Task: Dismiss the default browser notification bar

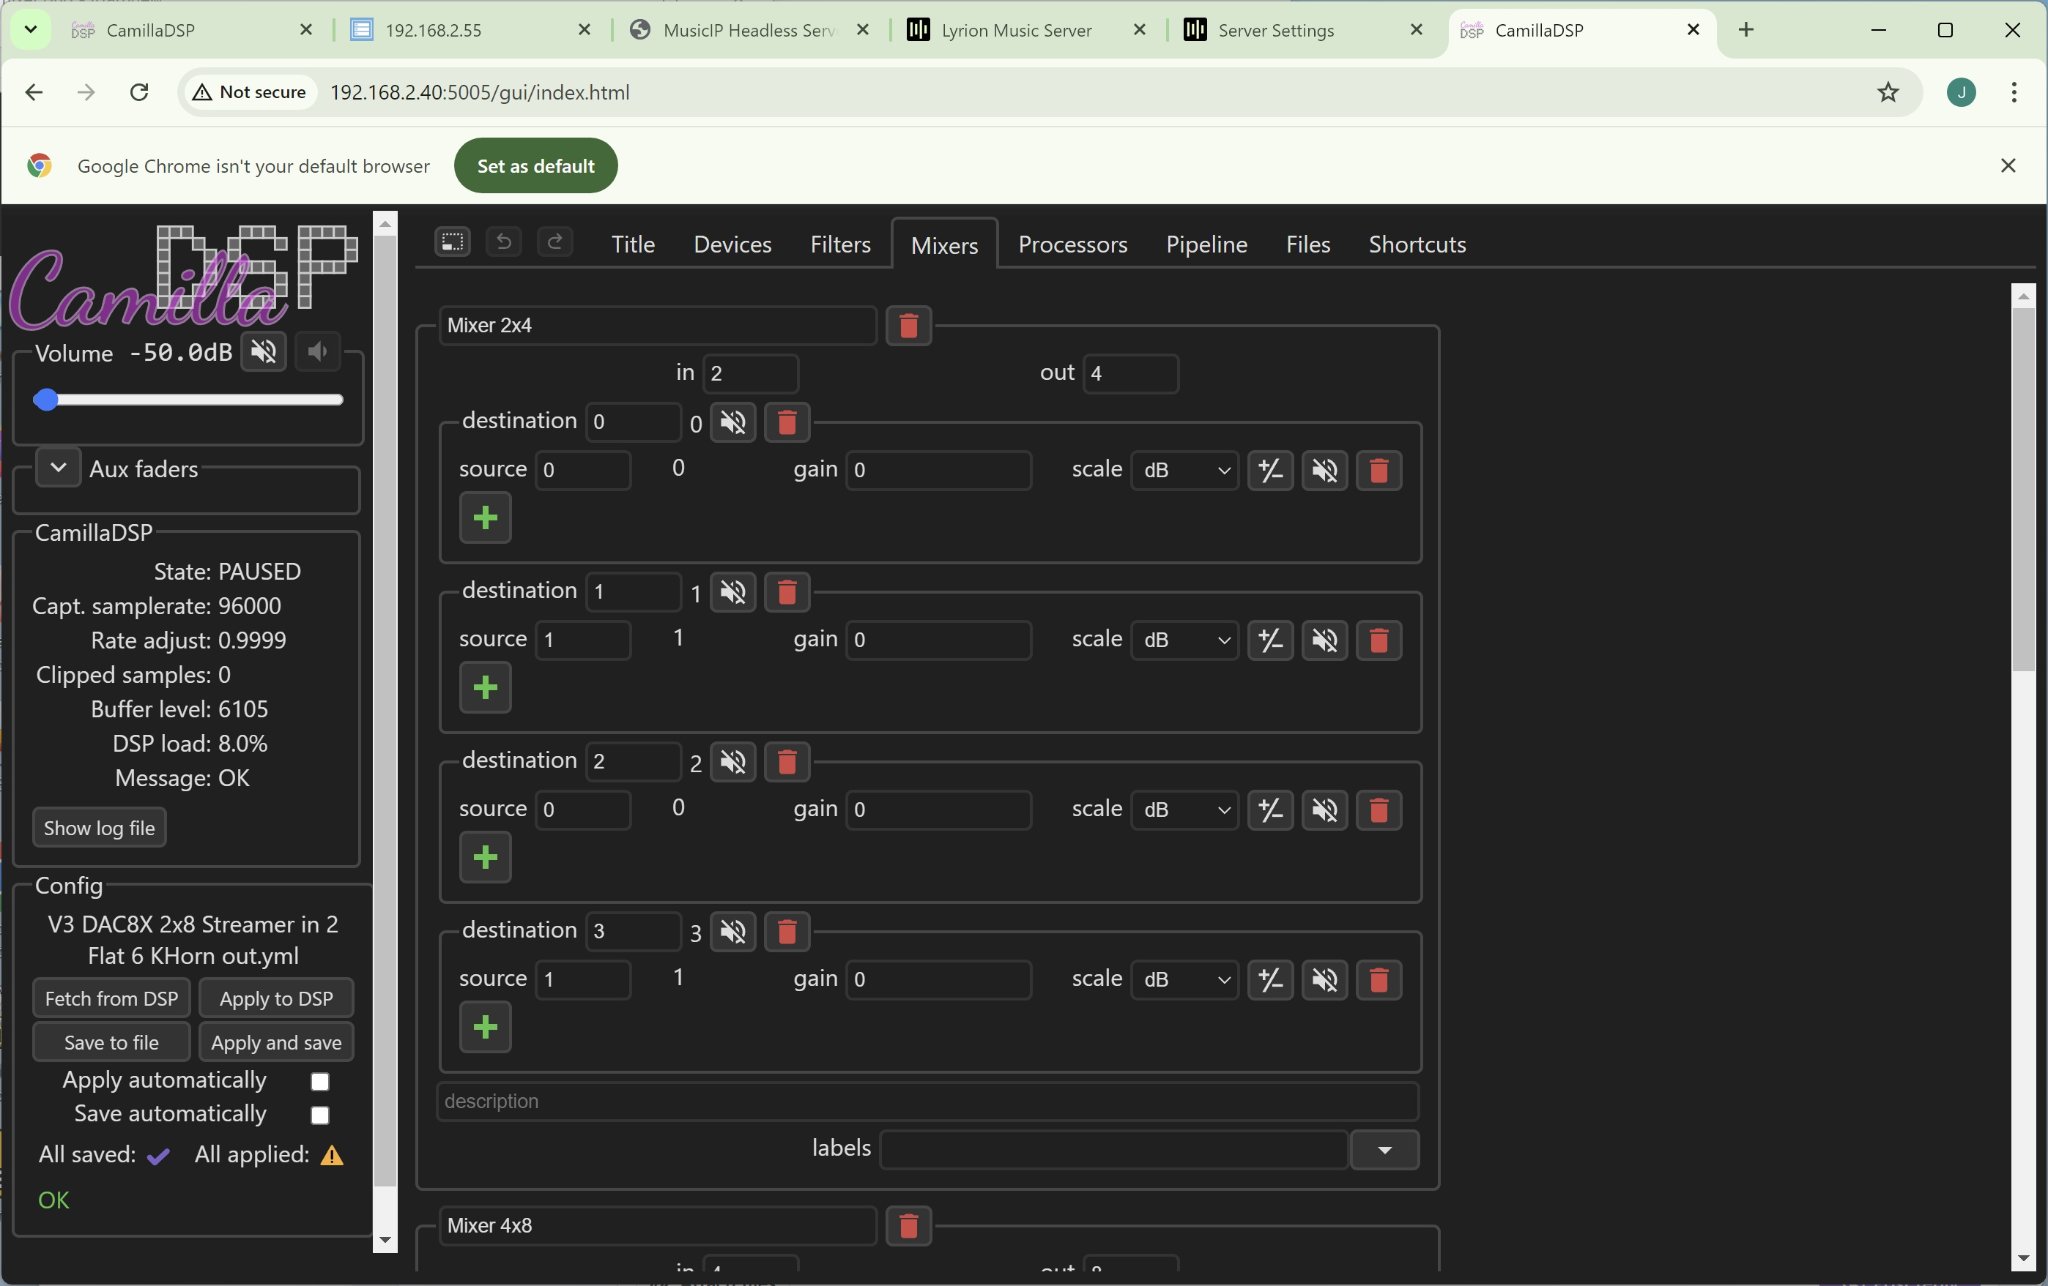Action: [x=2008, y=166]
